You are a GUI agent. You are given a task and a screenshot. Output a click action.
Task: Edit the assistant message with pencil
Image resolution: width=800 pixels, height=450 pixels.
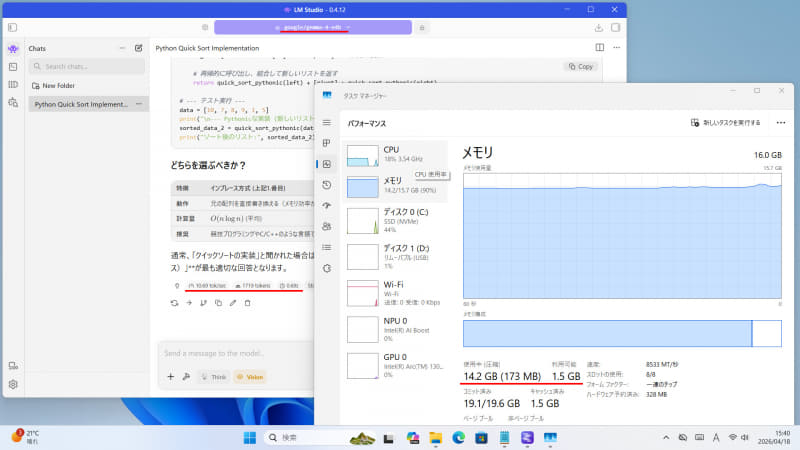(233, 303)
